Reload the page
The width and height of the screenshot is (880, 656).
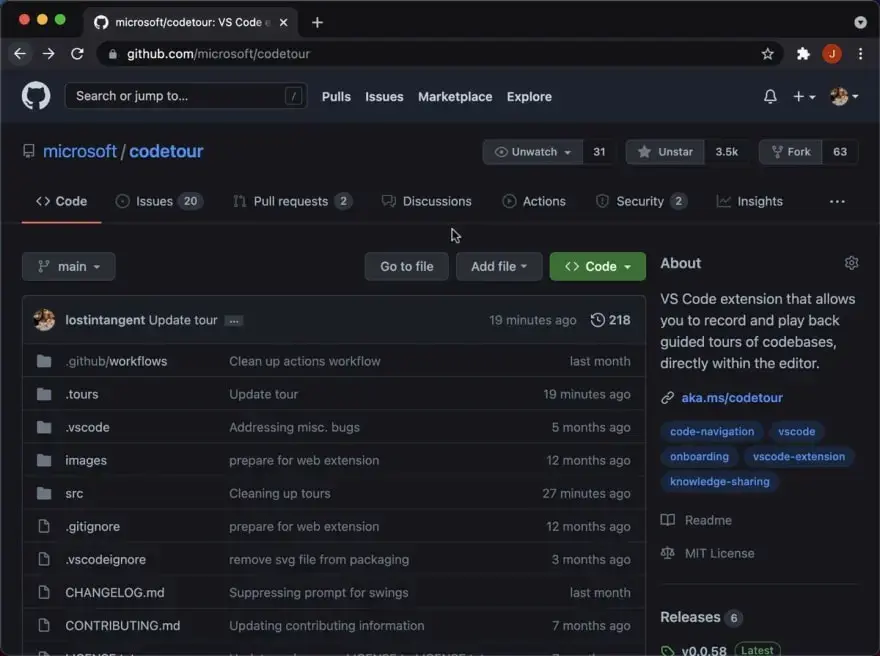(77, 54)
